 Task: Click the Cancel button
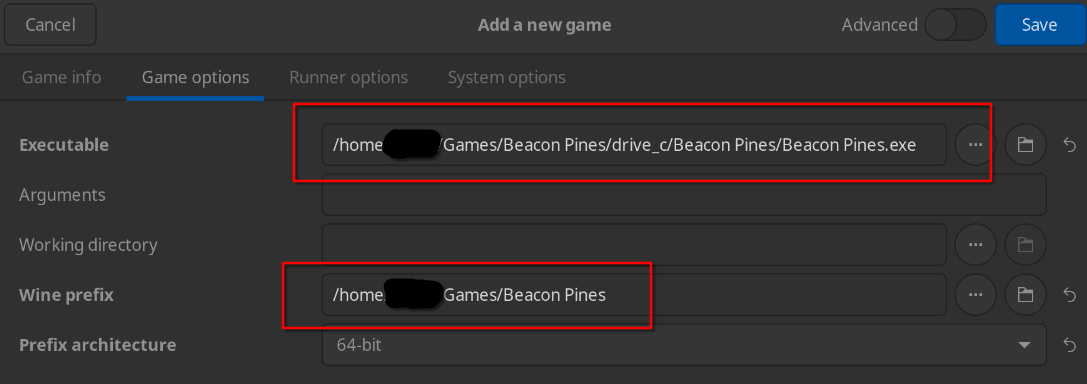point(51,25)
